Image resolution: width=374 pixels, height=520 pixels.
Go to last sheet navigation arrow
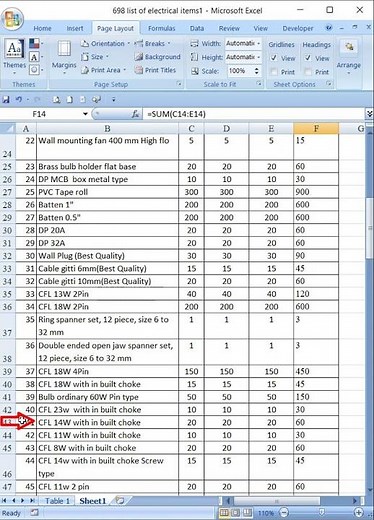[x=32, y=500]
